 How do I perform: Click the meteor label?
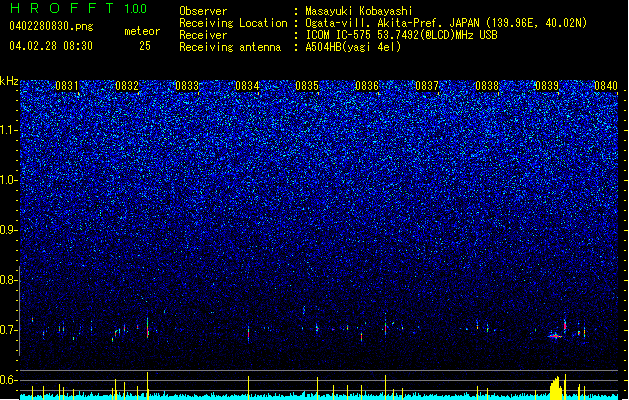click(x=142, y=31)
